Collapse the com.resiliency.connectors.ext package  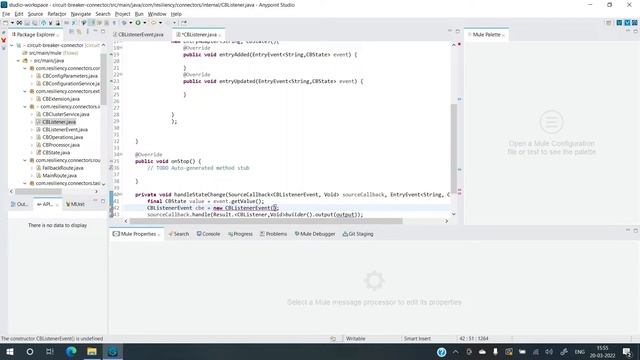pyautogui.click(x=25, y=91)
